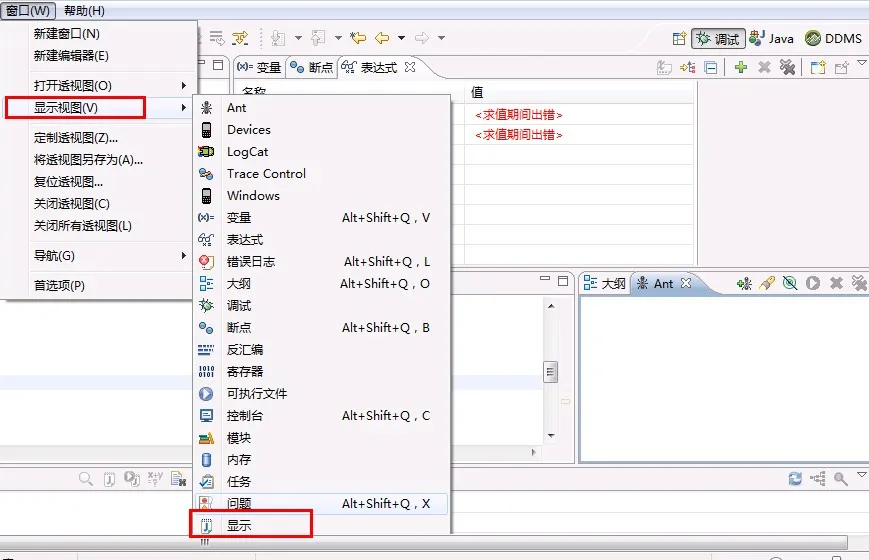Switch to the DDMS perspective
This screenshot has width=869, height=560.
[x=834, y=38]
